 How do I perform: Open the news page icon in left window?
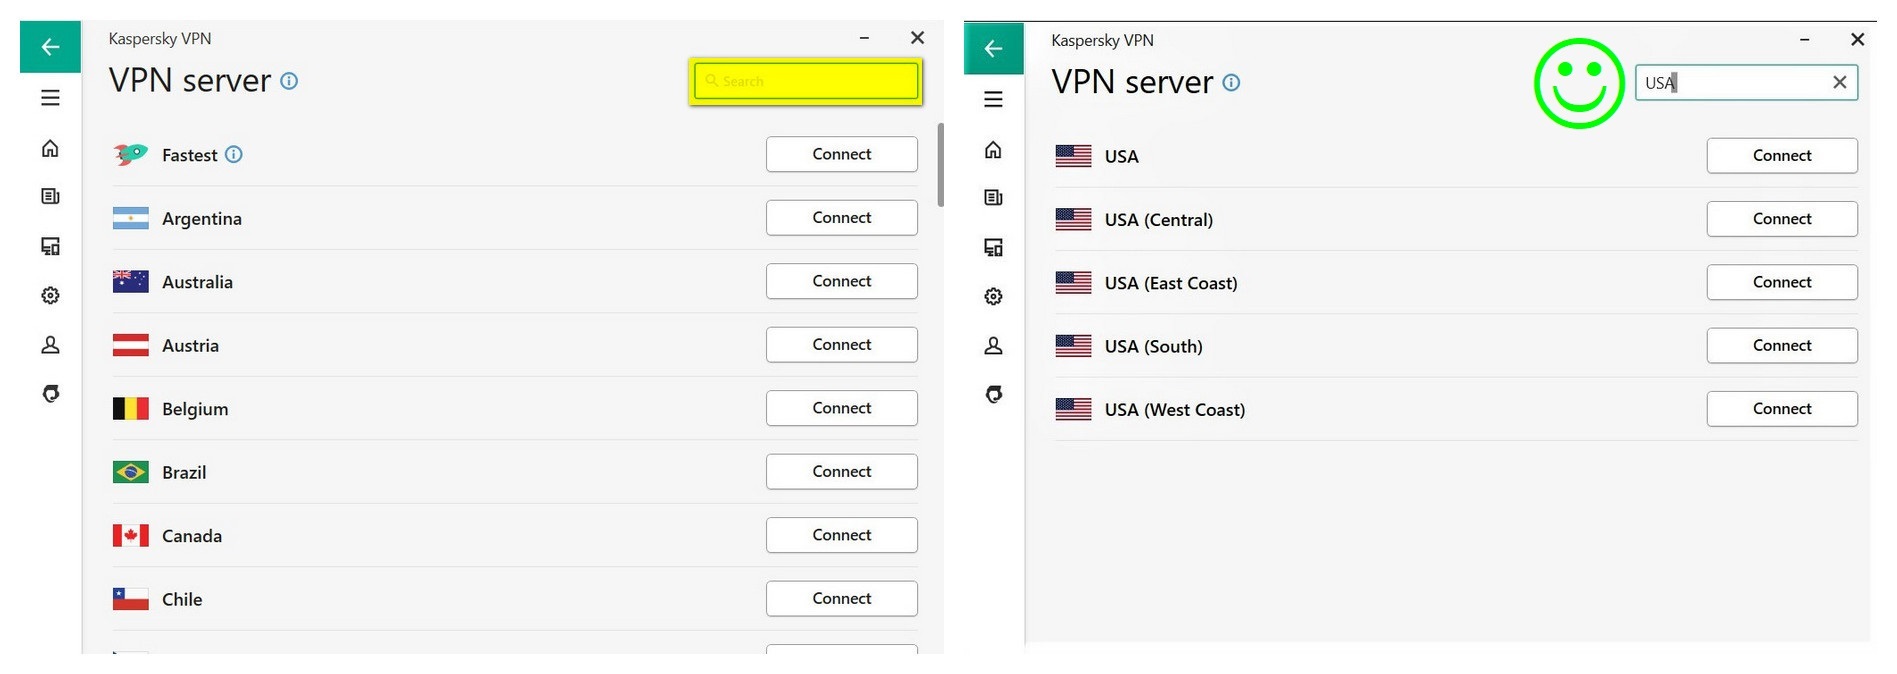50,196
